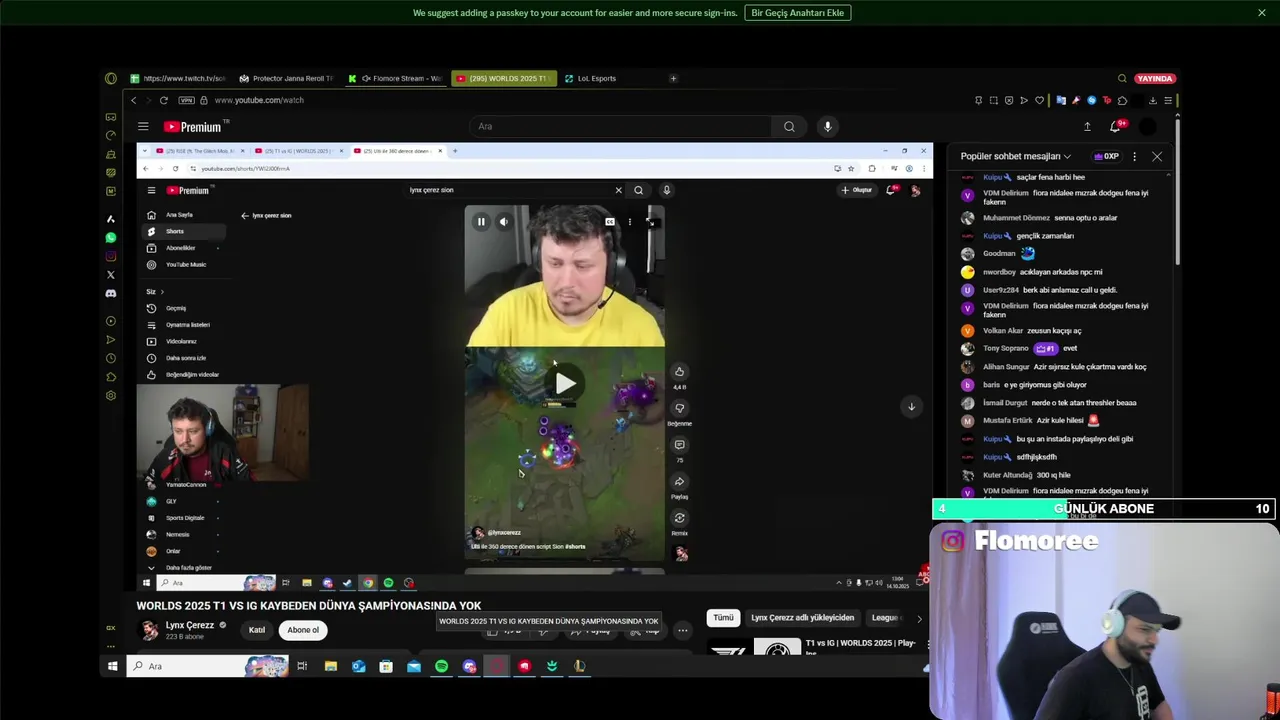Screen dimensions: 1280x720
Task: Switch to the Protector Janna Reroll tab
Action: pyautogui.click(x=286, y=78)
